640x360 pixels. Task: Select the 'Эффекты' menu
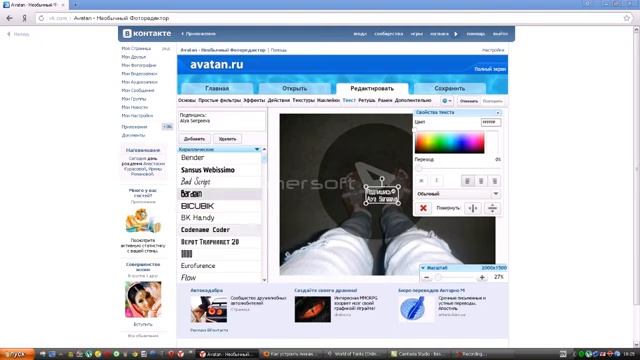[254, 100]
